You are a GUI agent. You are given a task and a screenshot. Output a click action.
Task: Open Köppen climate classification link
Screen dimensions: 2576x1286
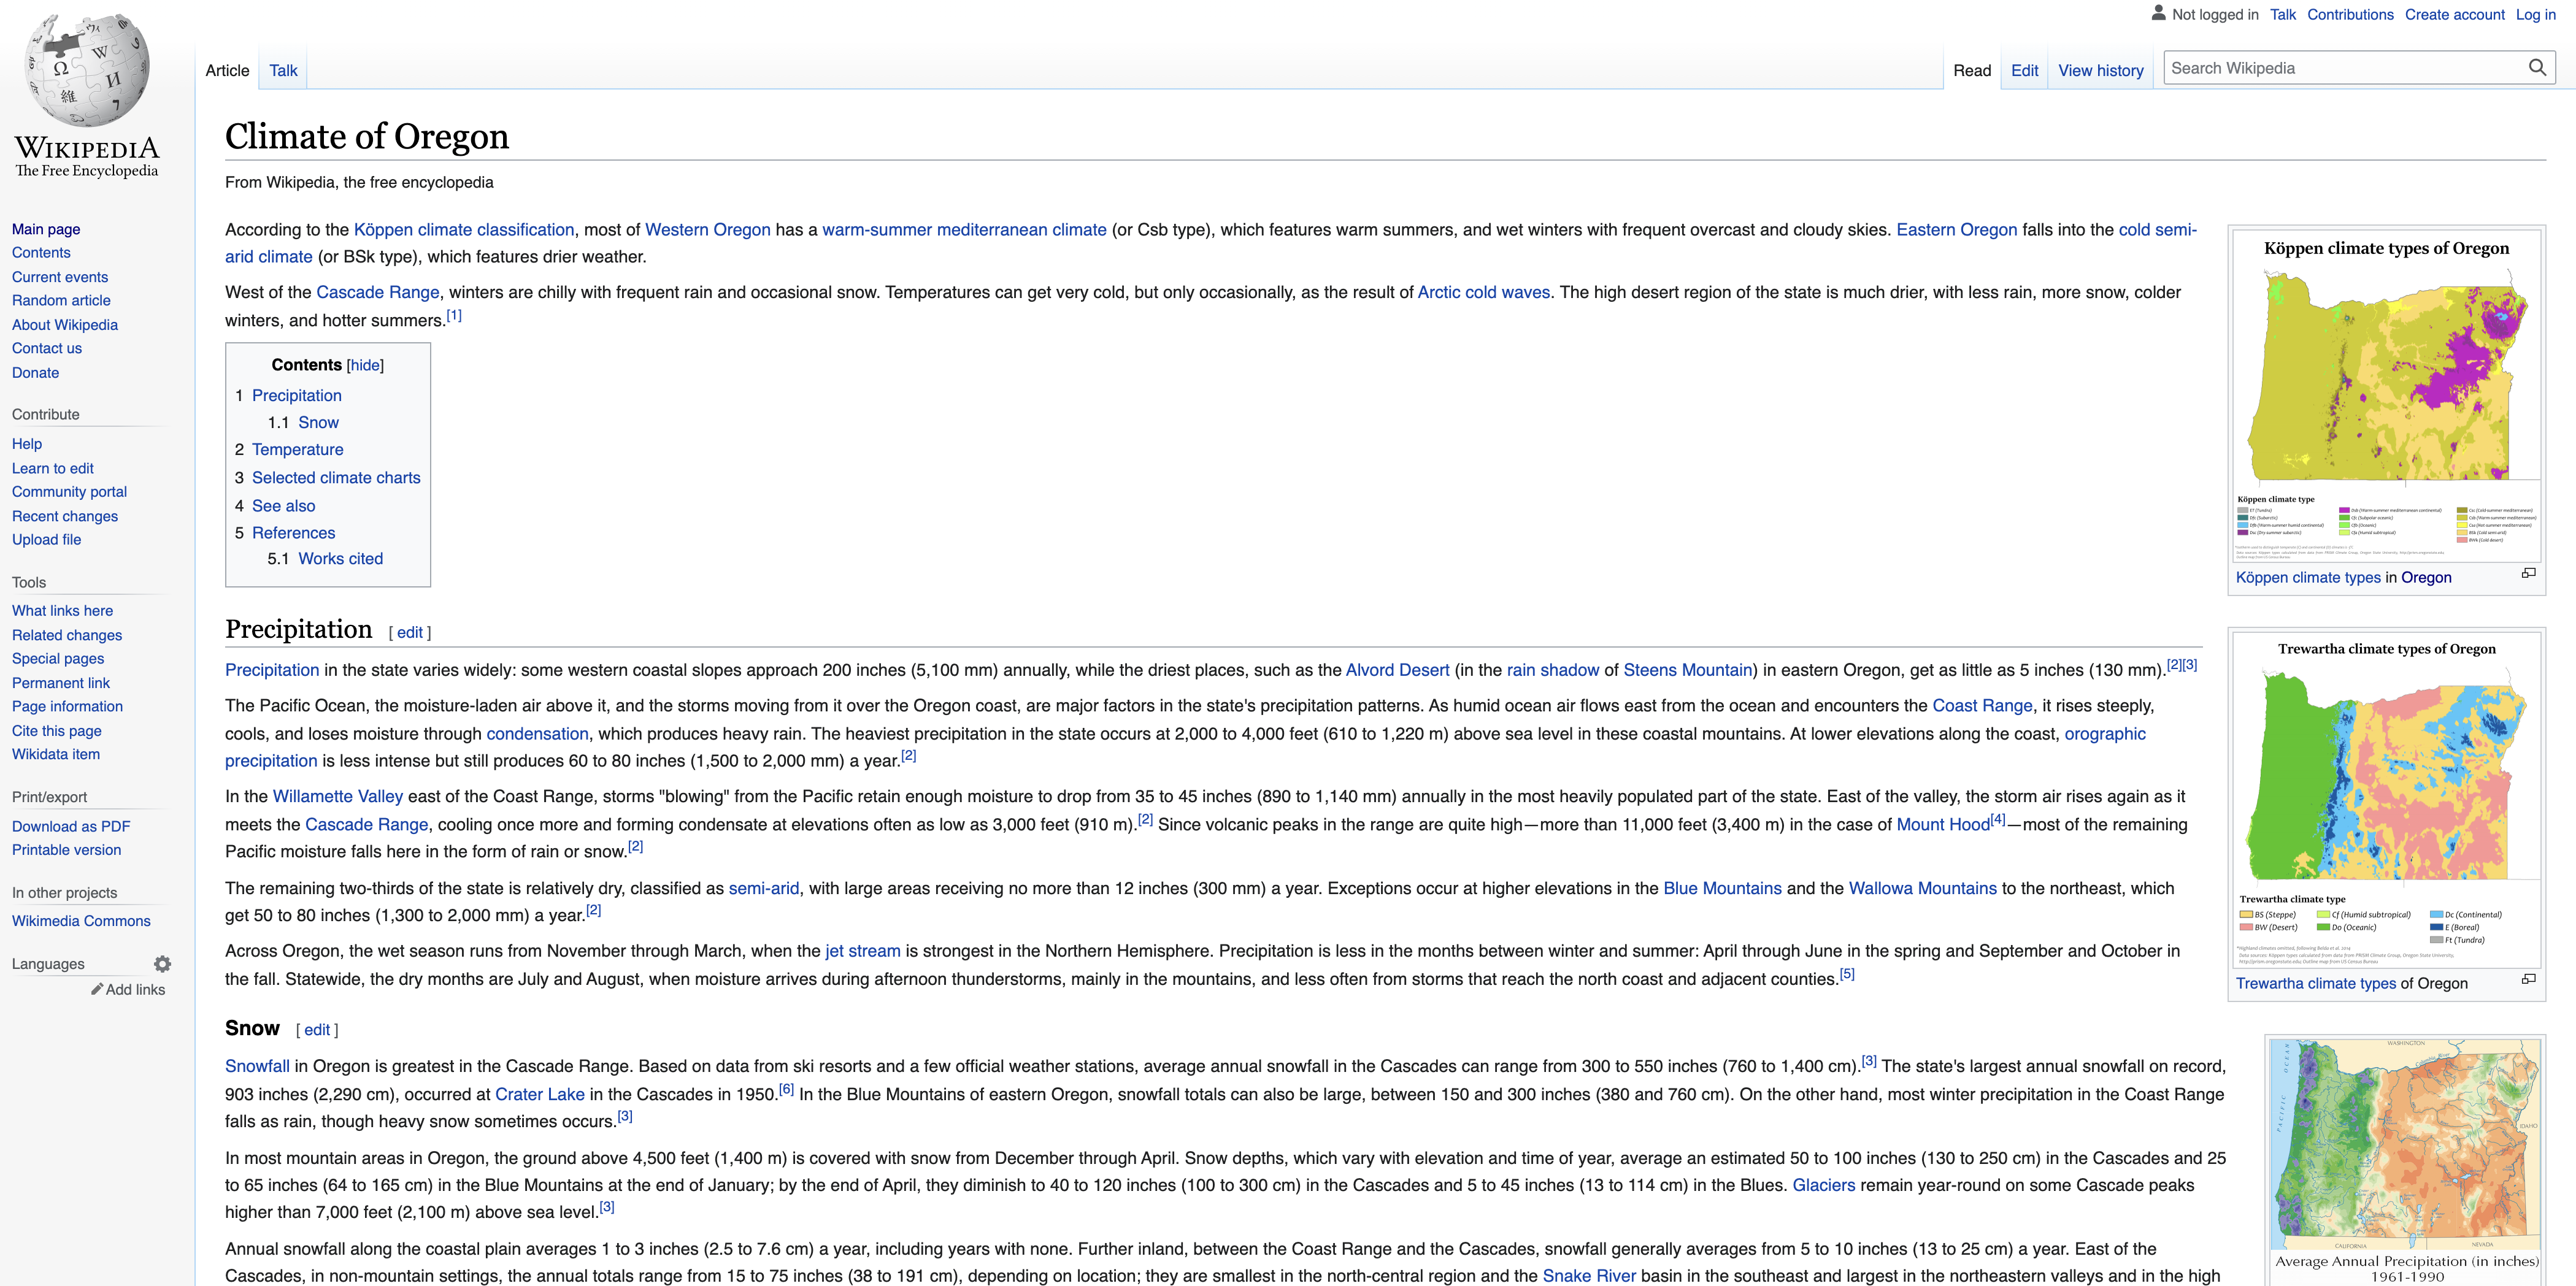[464, 229]
